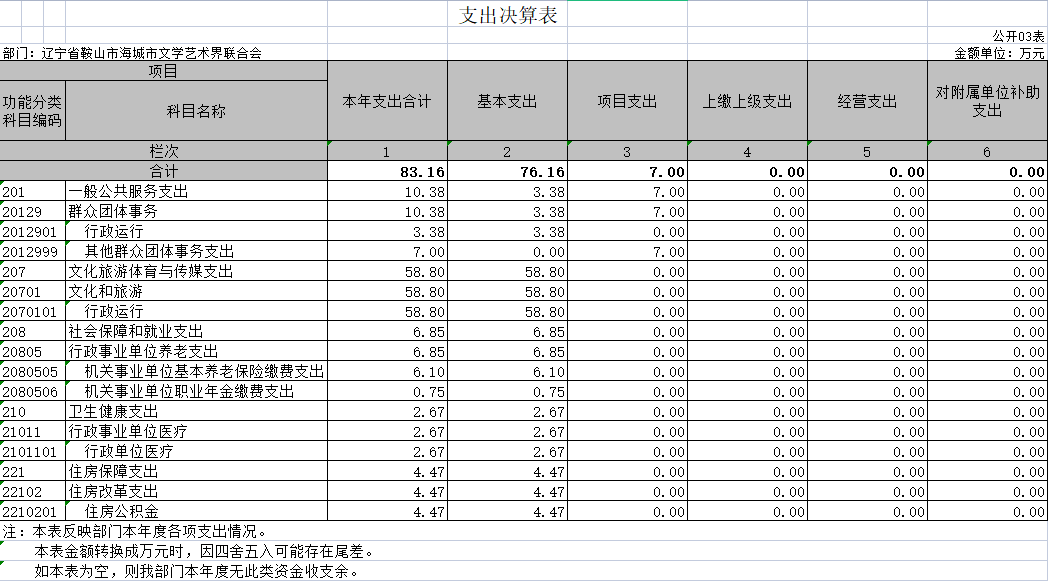Image resolution: width=1048 pixels, height=581 pixels.
Task: Click the 住房公积金 cell
Action: [x=196, y=512]
